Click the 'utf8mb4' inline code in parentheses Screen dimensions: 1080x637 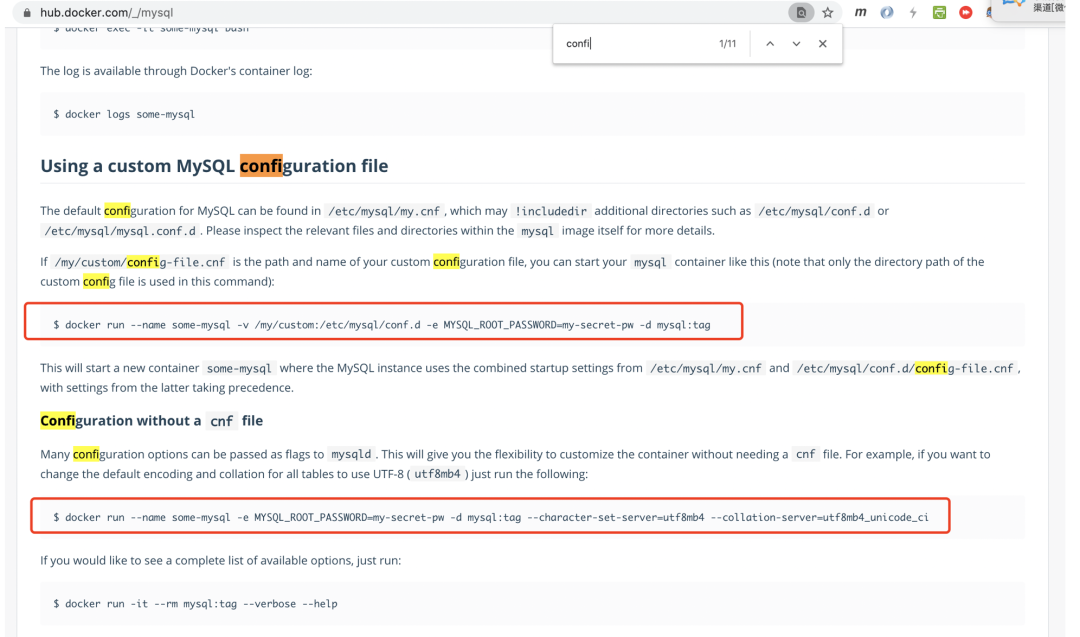coord(437,474)
